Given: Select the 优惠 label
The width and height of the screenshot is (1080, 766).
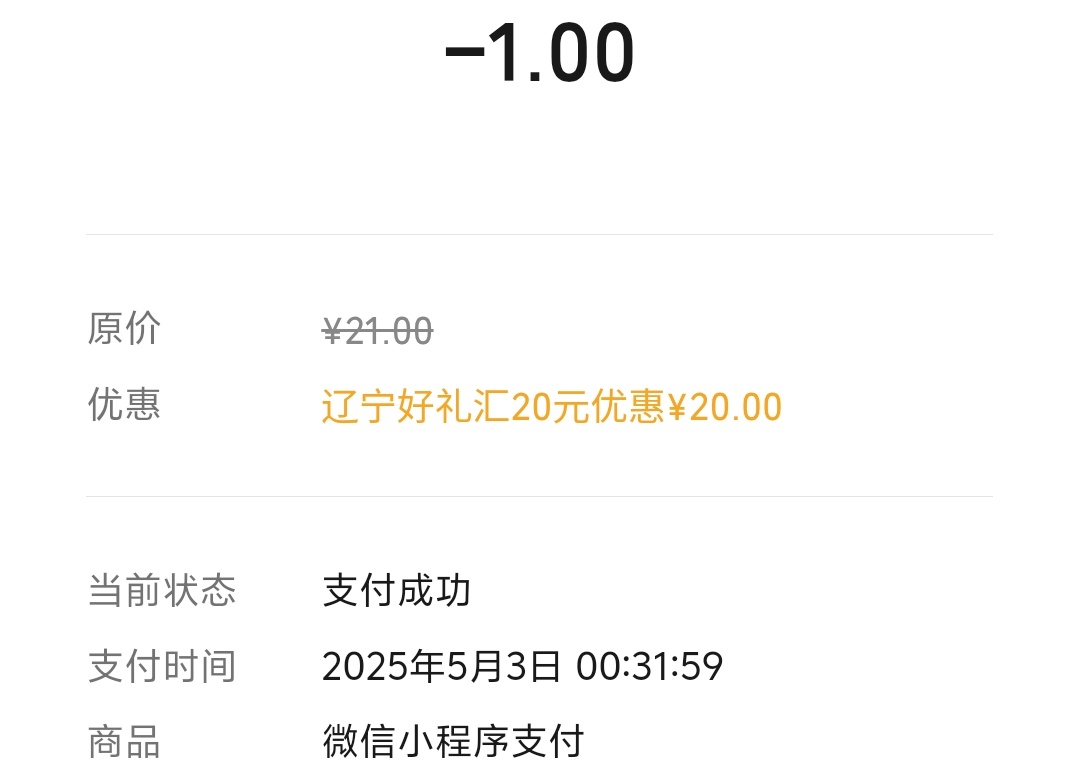Looking at the screenshot, I should (x=124, y=404).
